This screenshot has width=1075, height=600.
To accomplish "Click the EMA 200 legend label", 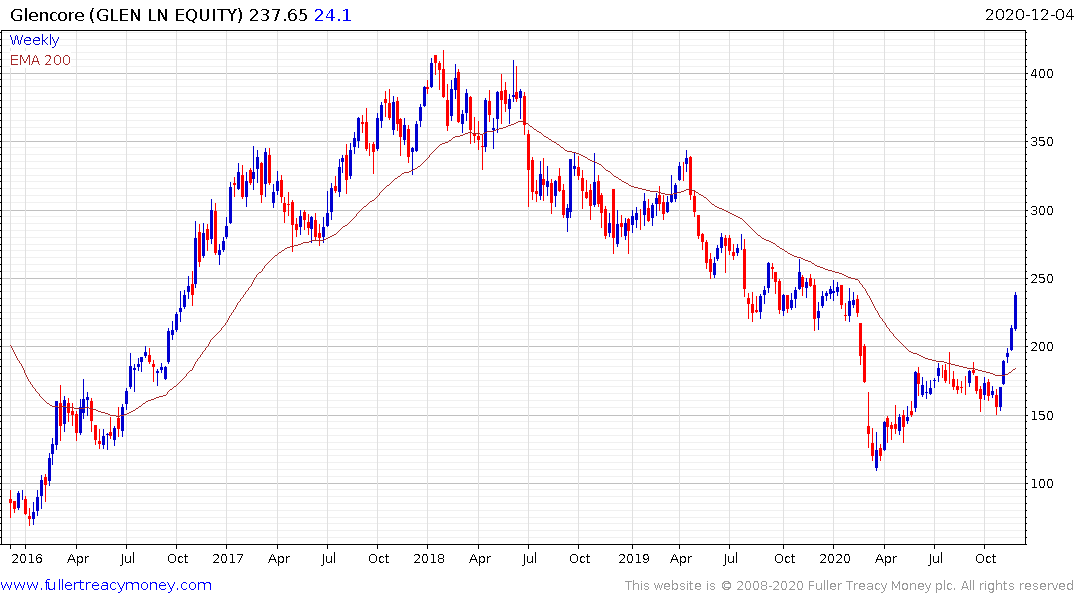I will 40,60.
